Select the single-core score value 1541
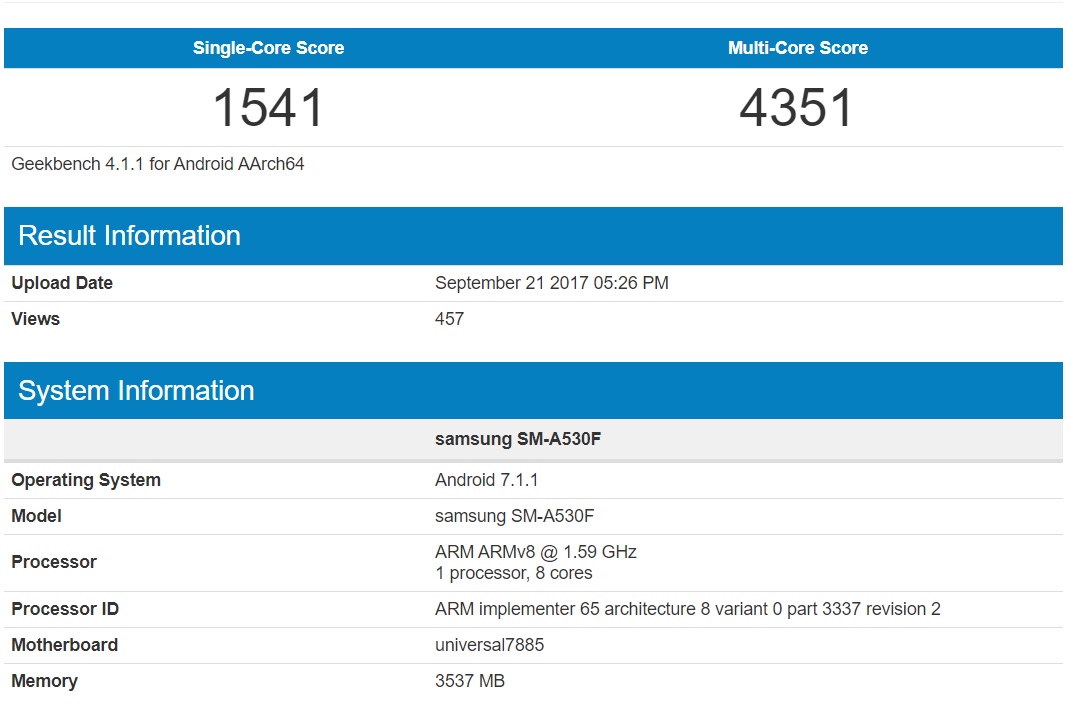 pos(268,108)
